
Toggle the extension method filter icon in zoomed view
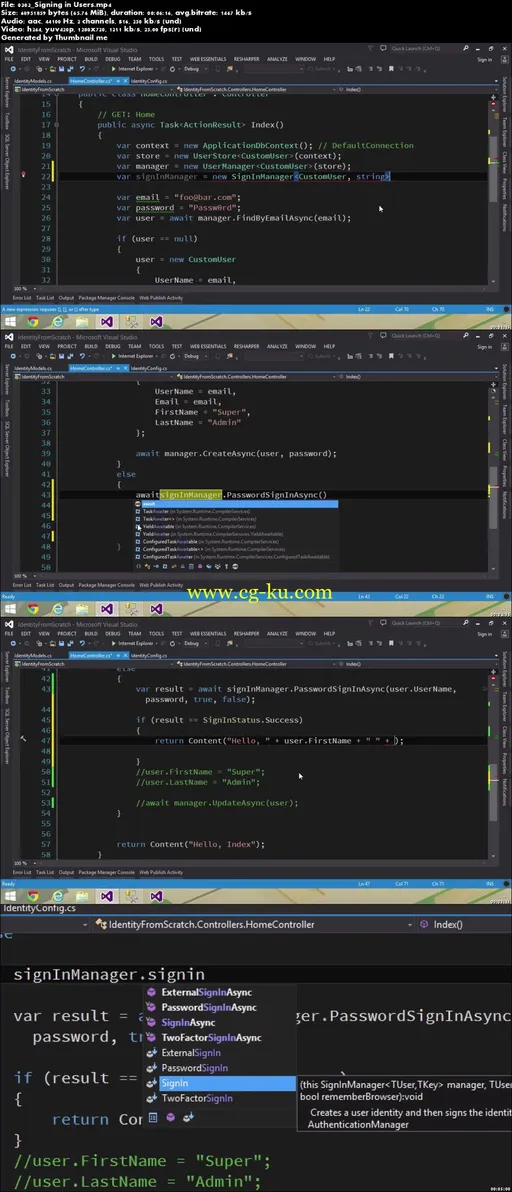point(188,1118)
